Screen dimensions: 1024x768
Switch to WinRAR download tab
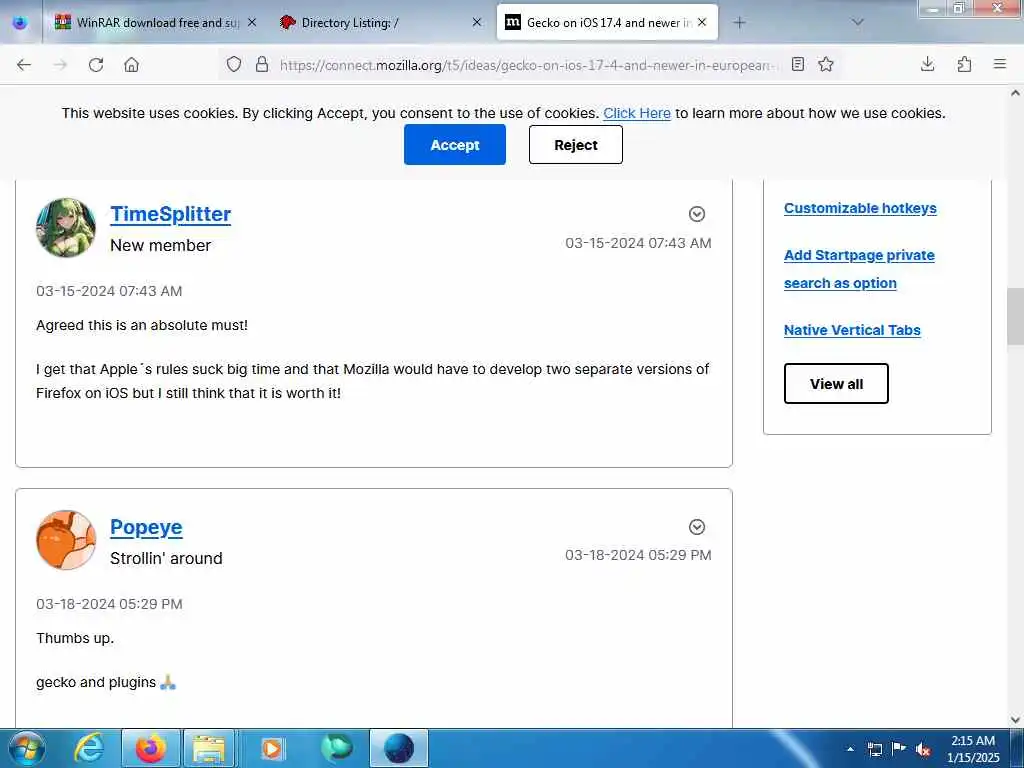[x=155, y=22]
